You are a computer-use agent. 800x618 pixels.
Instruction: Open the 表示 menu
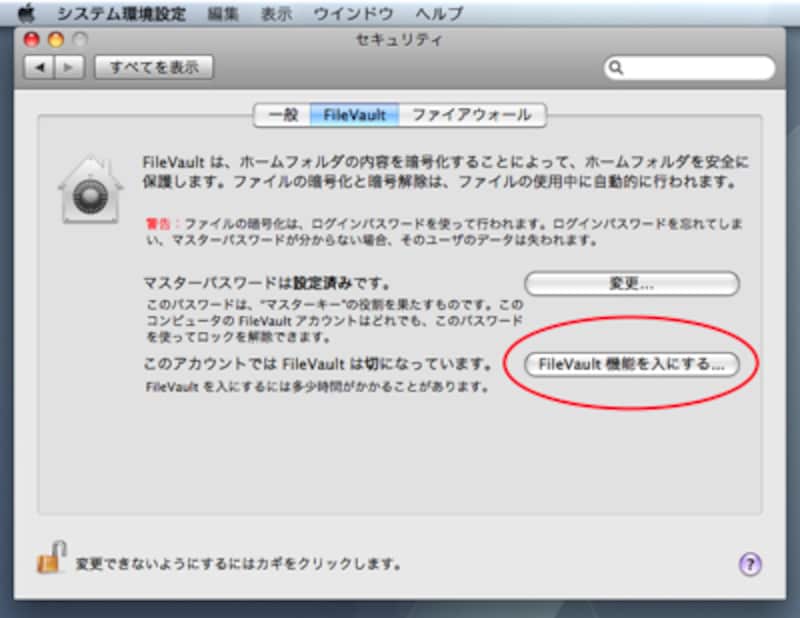point(277,13)
